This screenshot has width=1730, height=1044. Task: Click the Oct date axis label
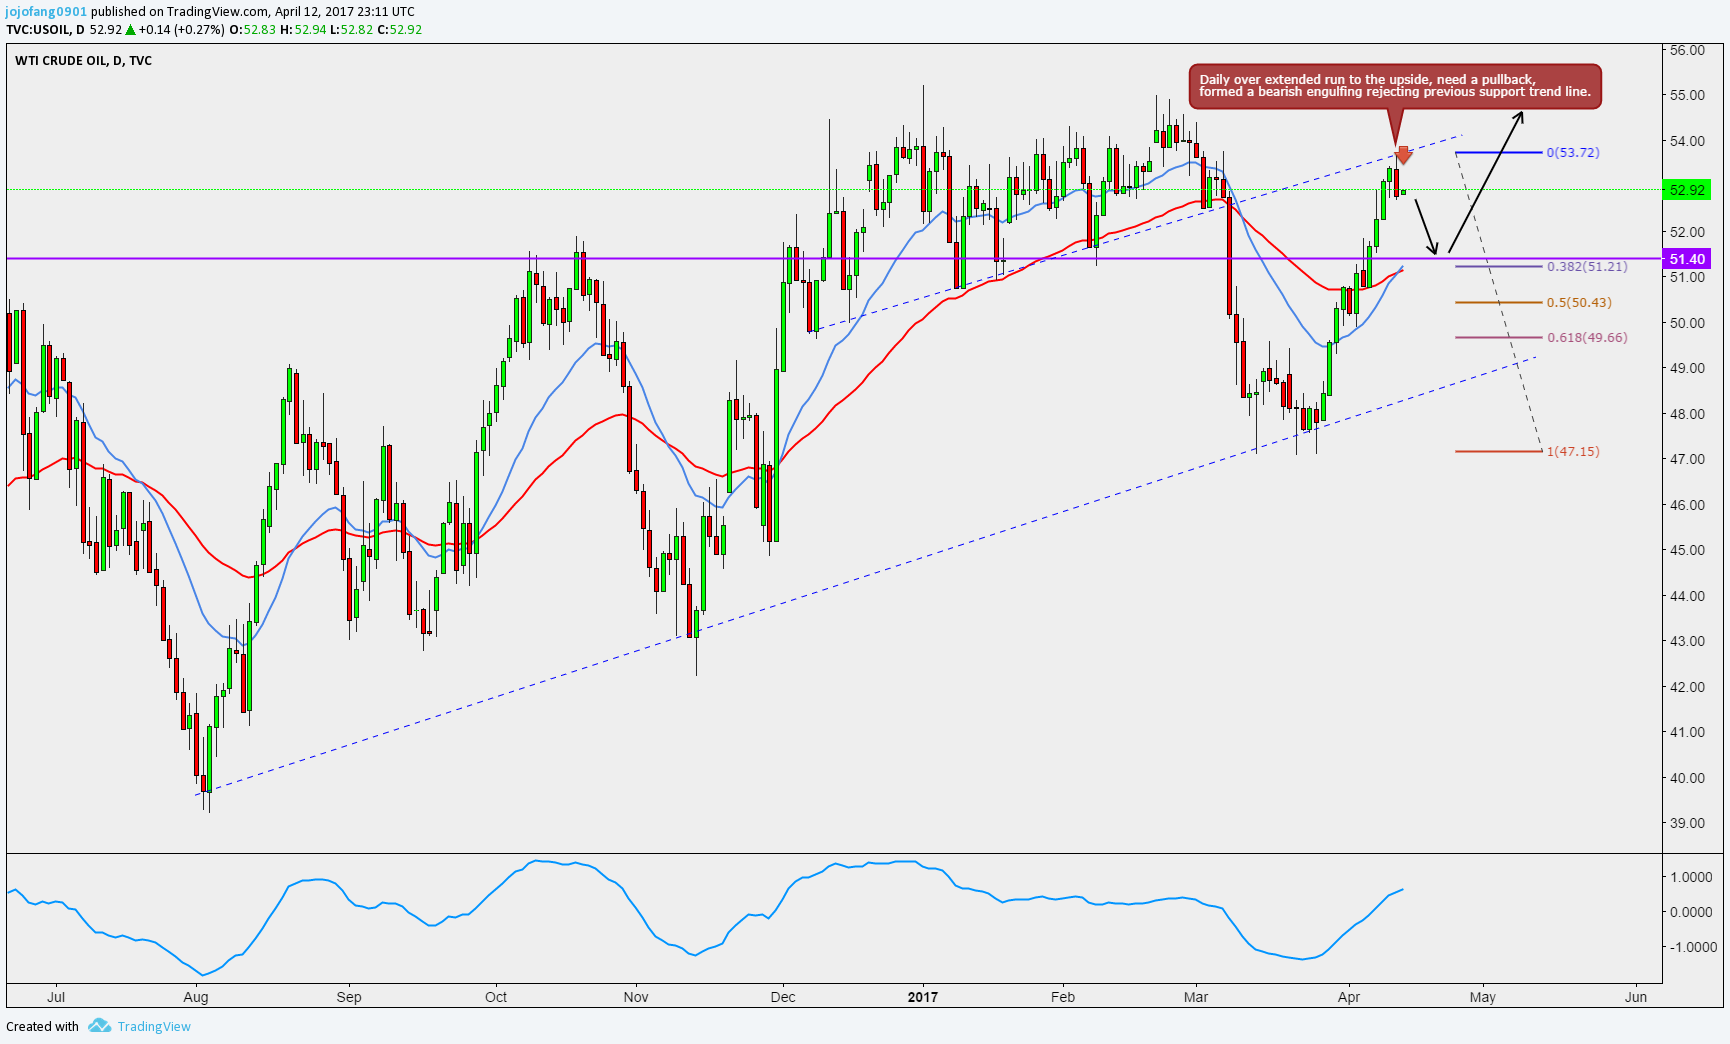[496, 997]
